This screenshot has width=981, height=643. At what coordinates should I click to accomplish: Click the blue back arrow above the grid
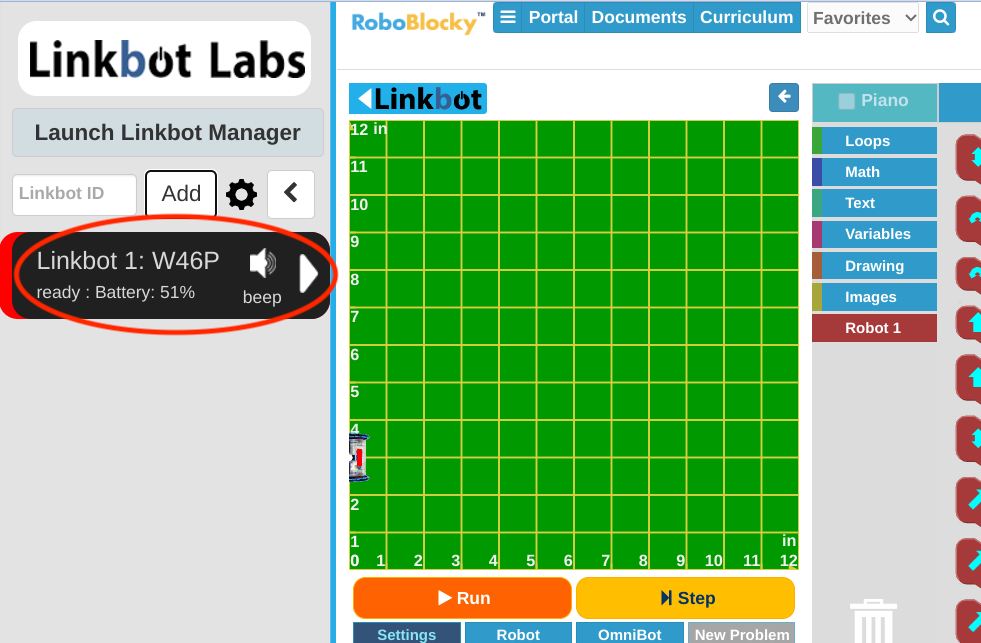[784, 98]
